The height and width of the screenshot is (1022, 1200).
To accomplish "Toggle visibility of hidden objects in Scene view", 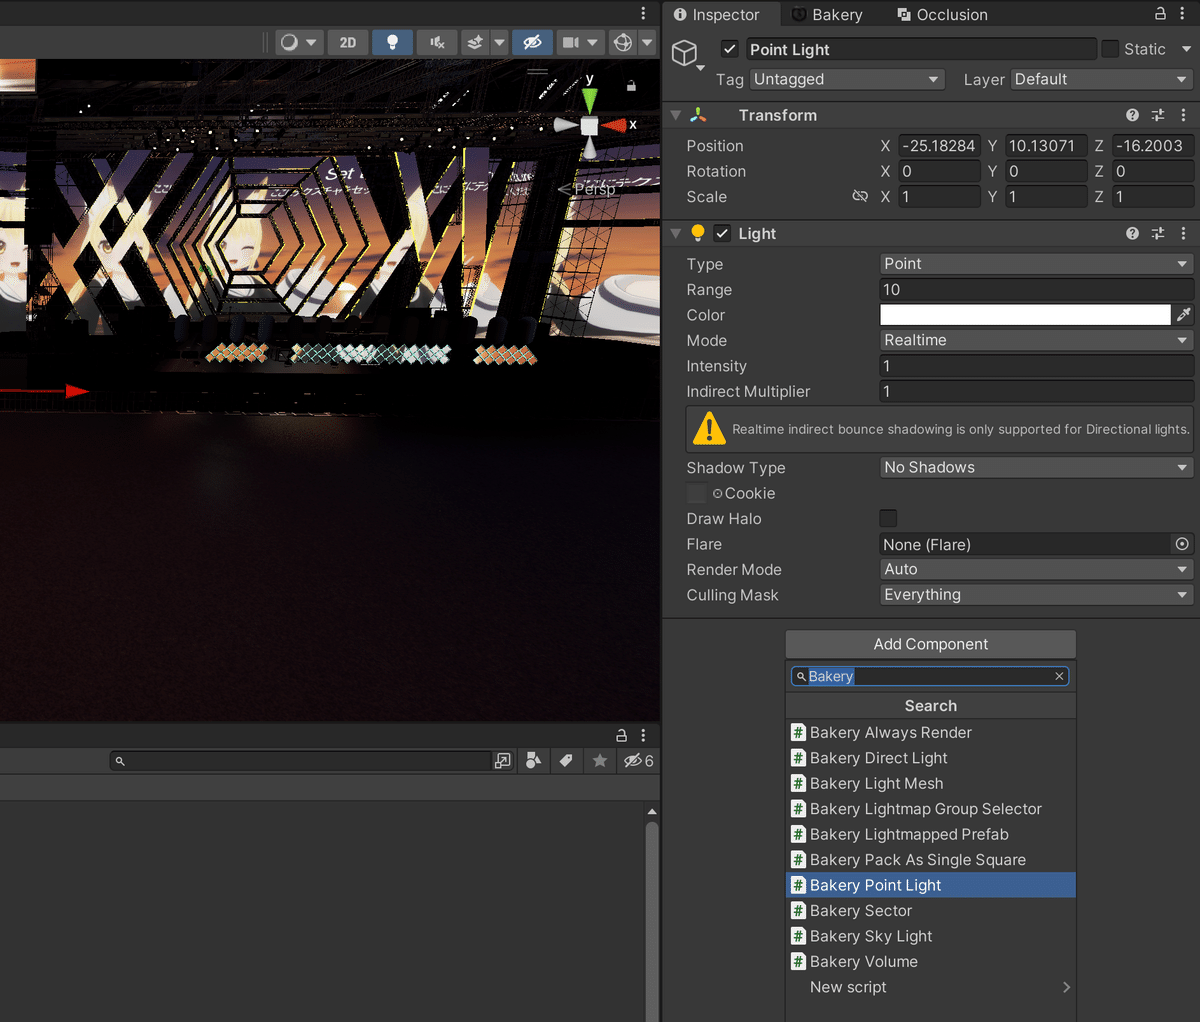I will 533,42.
